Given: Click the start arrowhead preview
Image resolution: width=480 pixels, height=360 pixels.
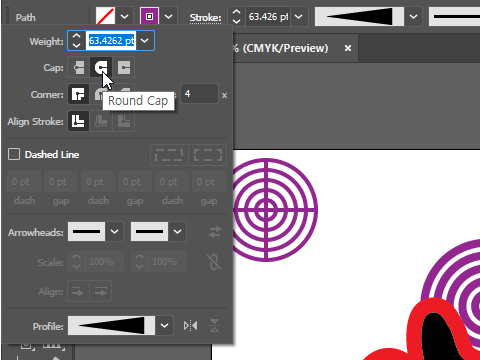Looking at the screenshot, I should point(87,232).
